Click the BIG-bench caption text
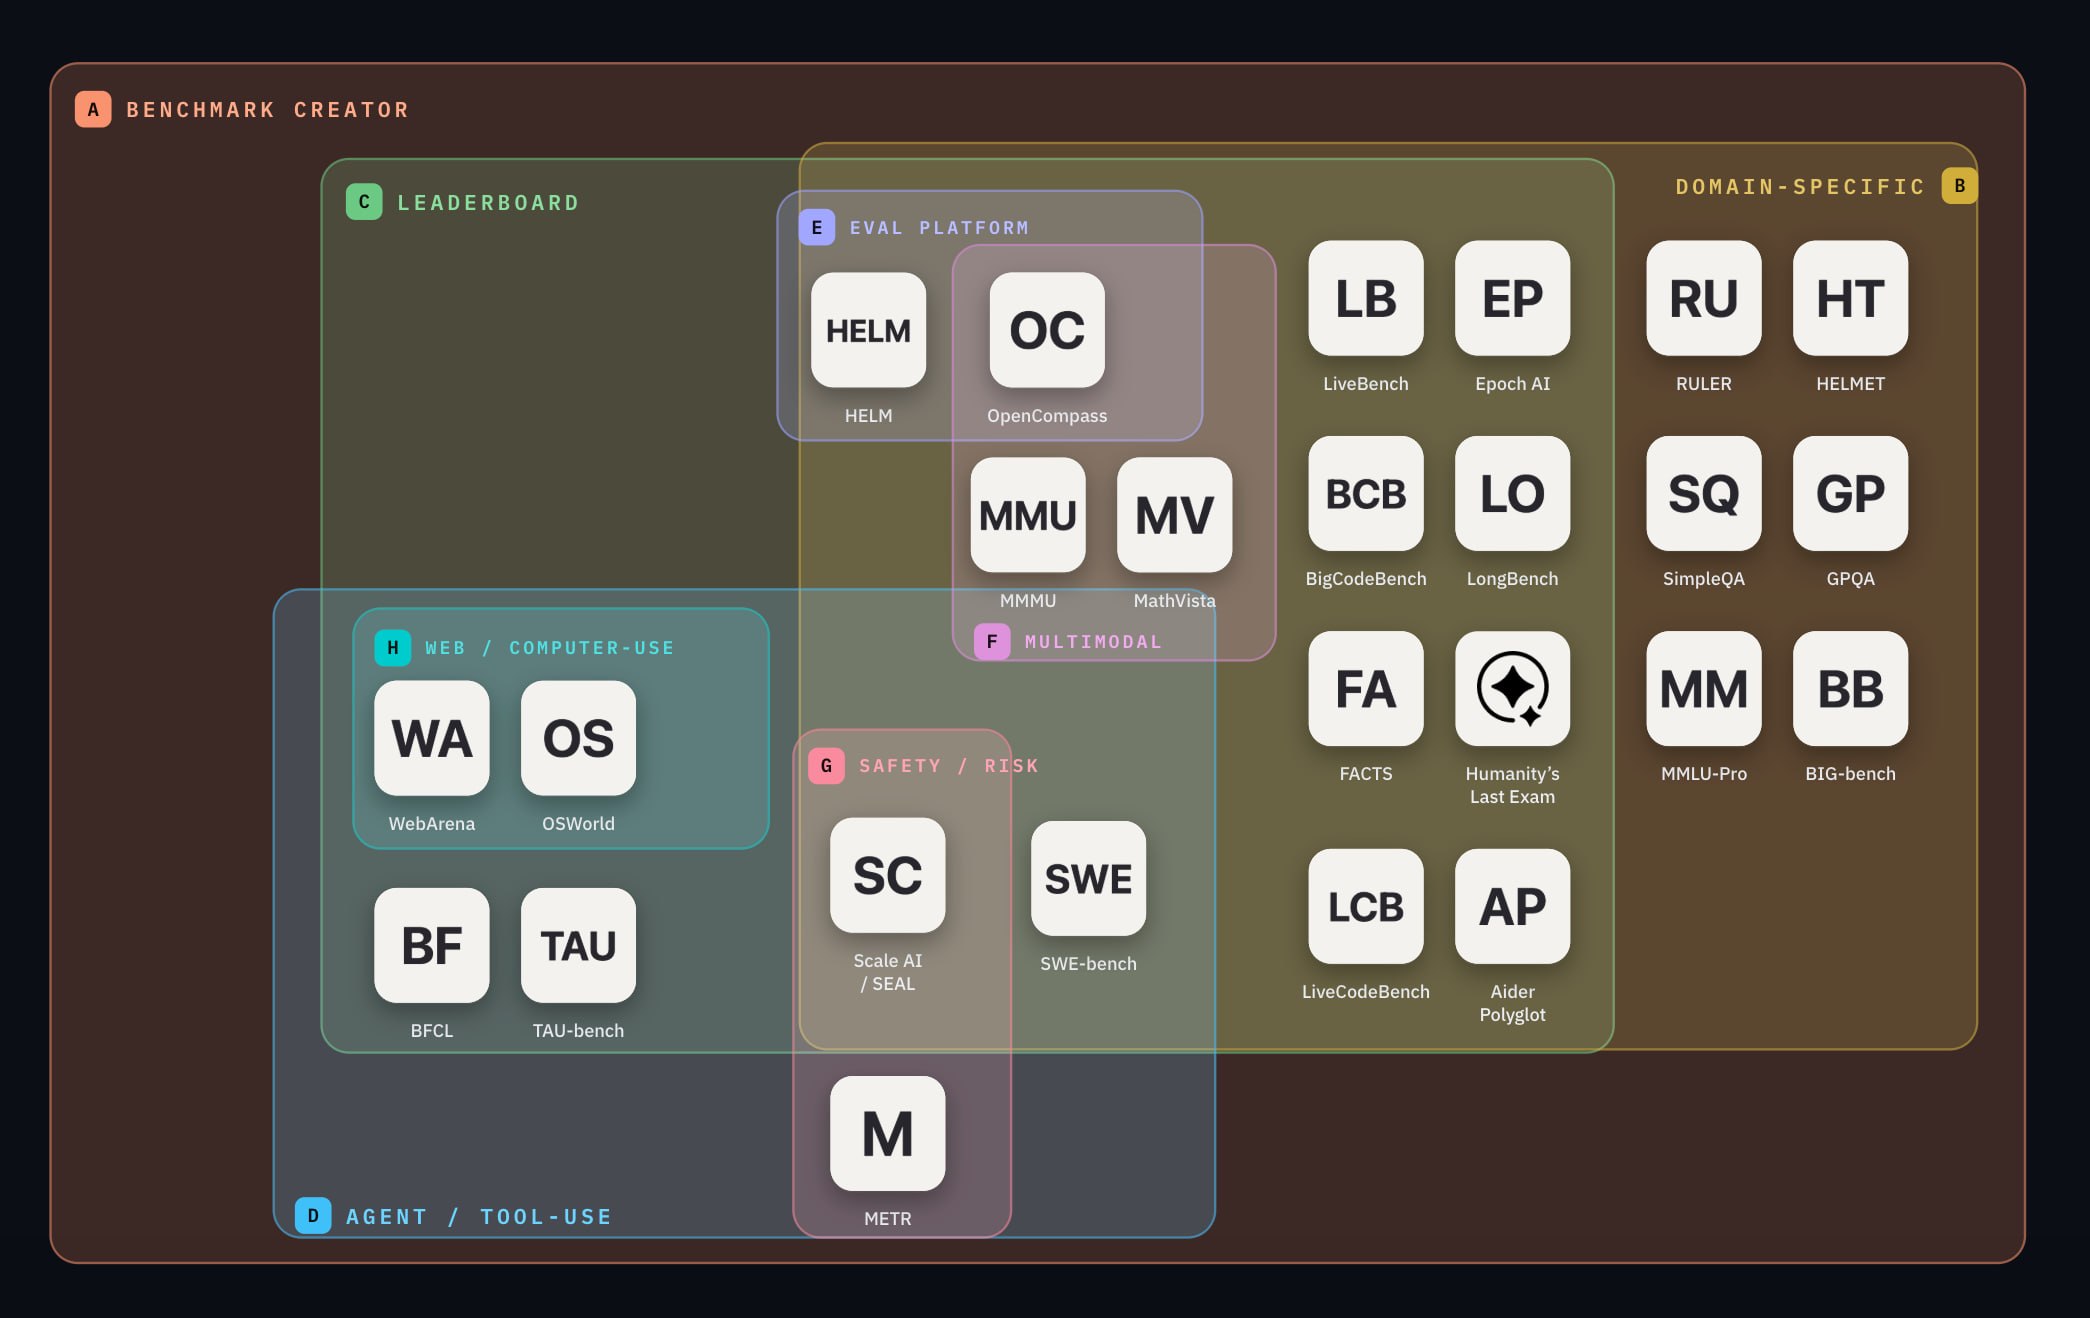The height and width of the screenshot is (1318, 2090). (x=1850, y=774)
